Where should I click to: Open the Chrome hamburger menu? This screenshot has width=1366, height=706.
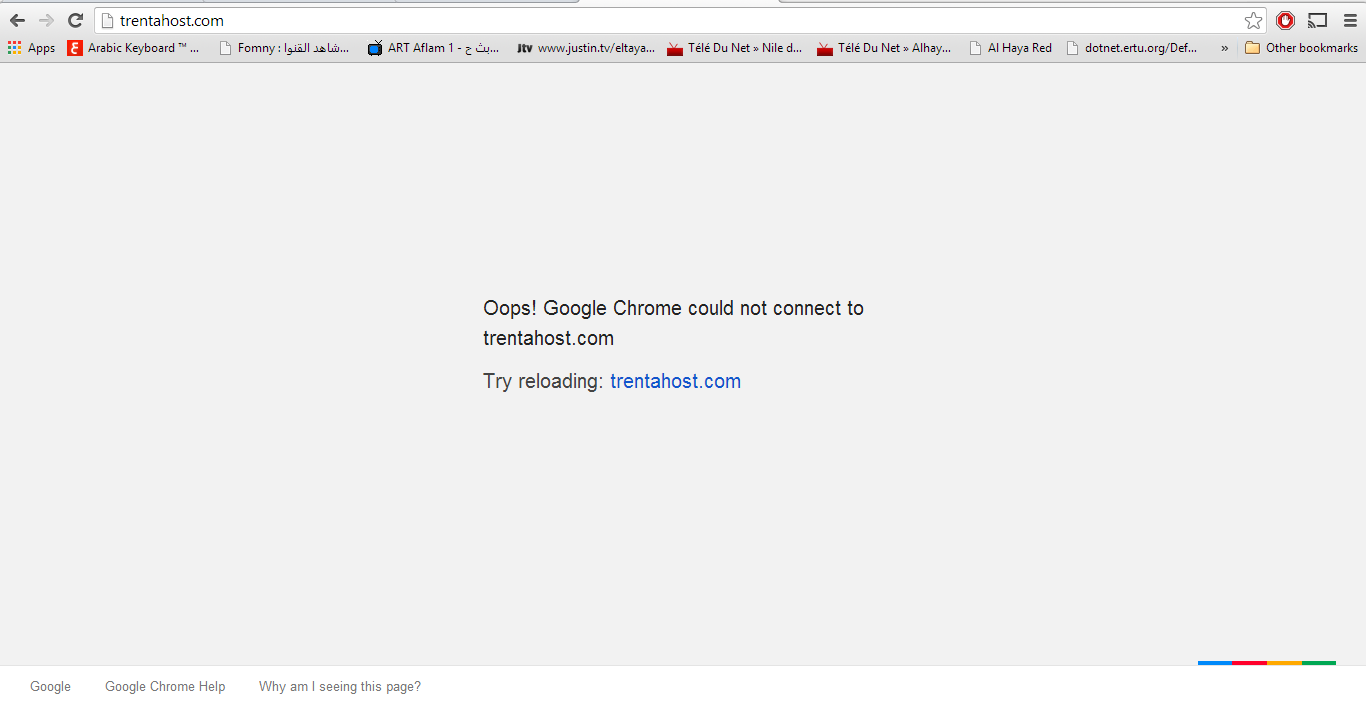point(1350,20)
